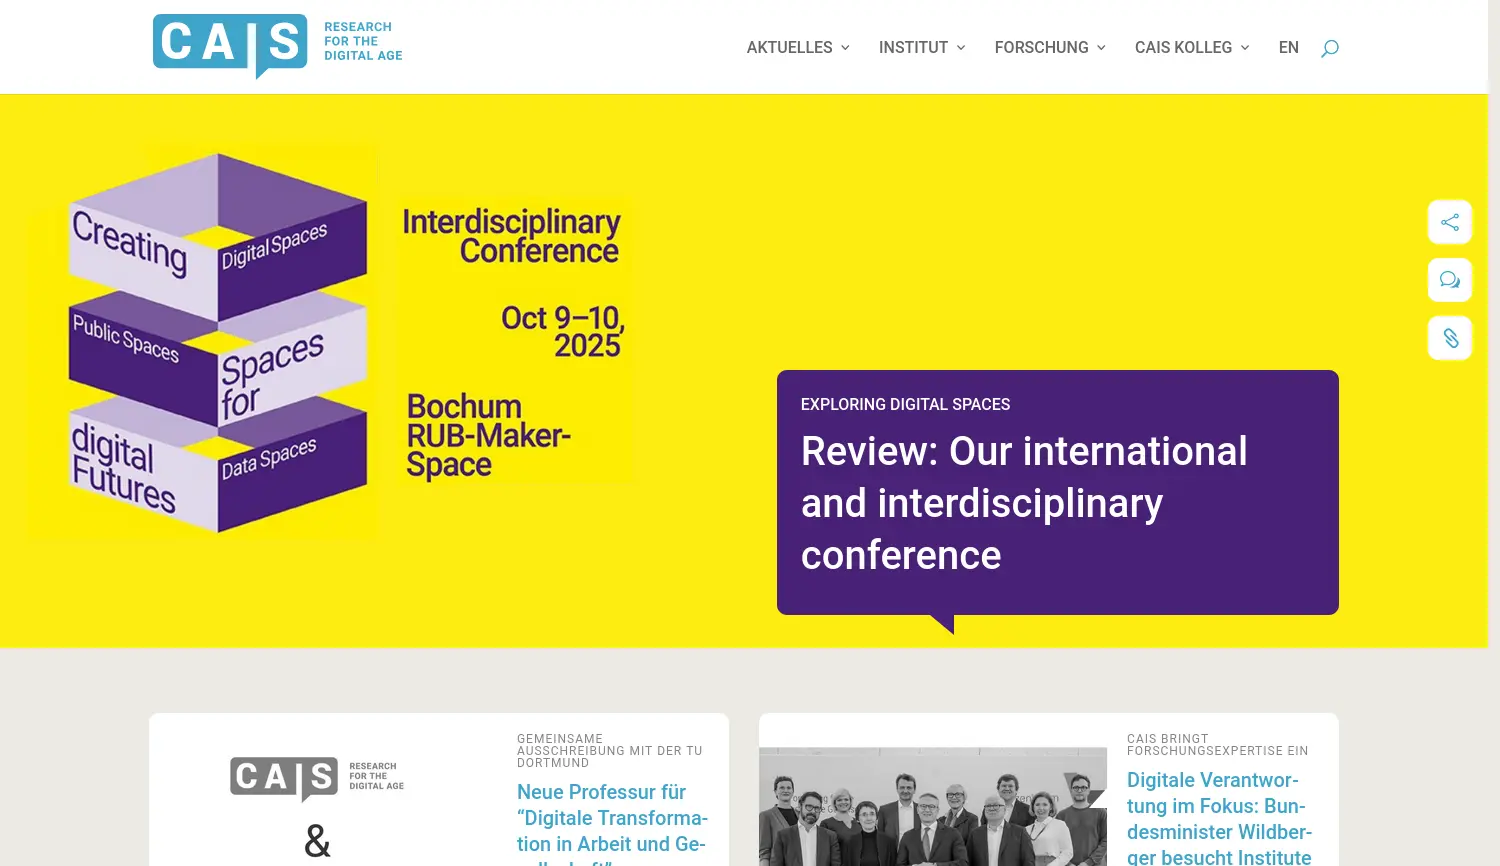This screenshot has width=1500, height=866.
Task: Expand the Aktuelles menu chevron
Action: pyautogui.click(x=845, y=48)
